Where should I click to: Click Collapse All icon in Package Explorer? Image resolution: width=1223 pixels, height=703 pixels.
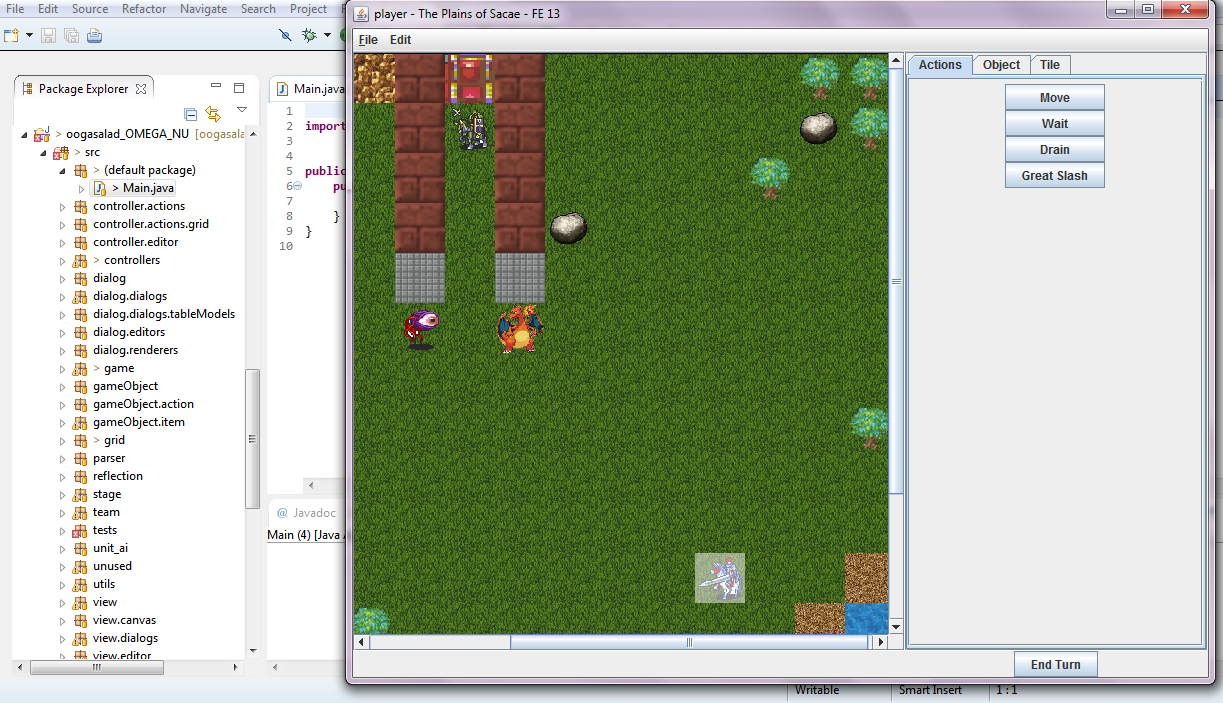191,114
